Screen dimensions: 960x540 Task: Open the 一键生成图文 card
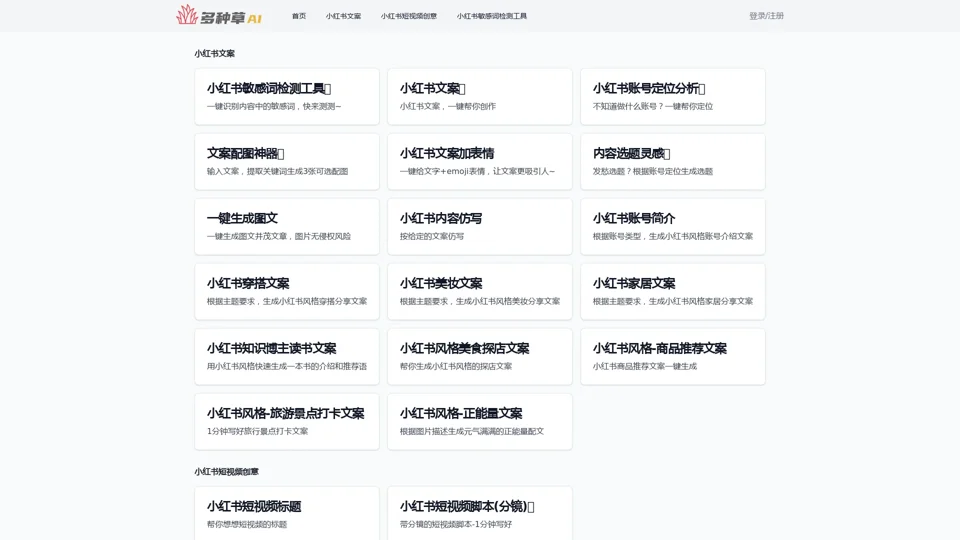(287, 227)
